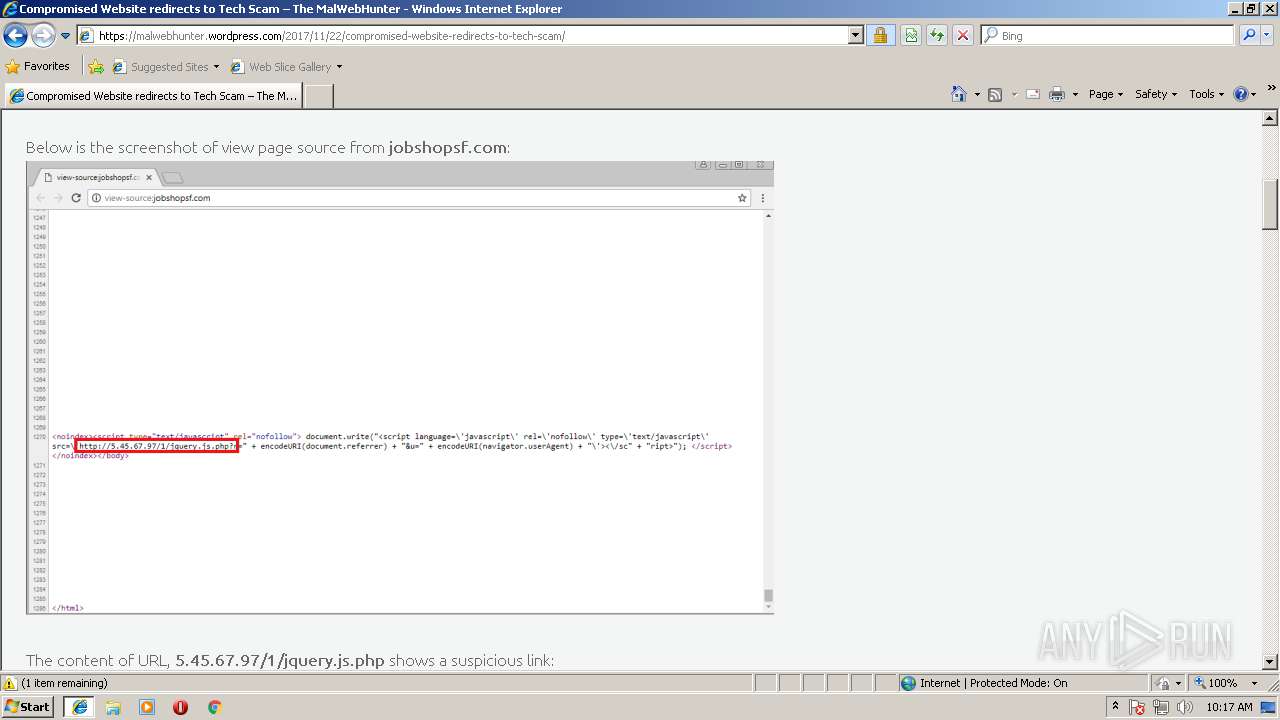Click Internet Explorer taskbar icon
Viewport: 1280px width, 720px height.
(x=79, y=707)
